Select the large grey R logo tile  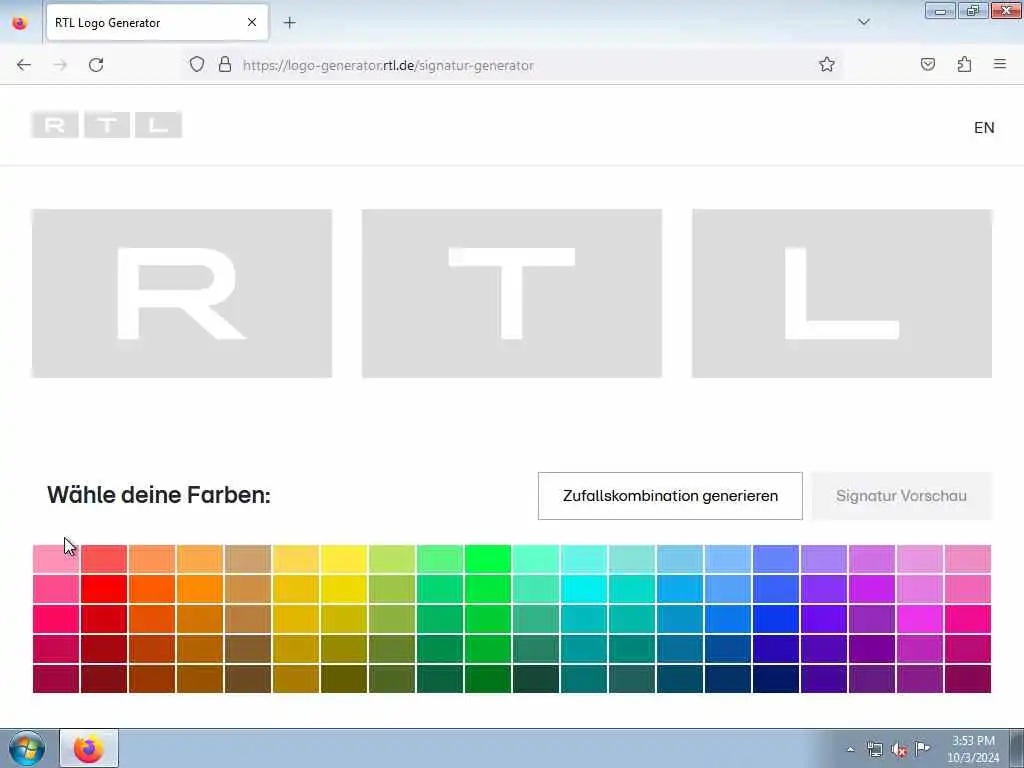182,293
